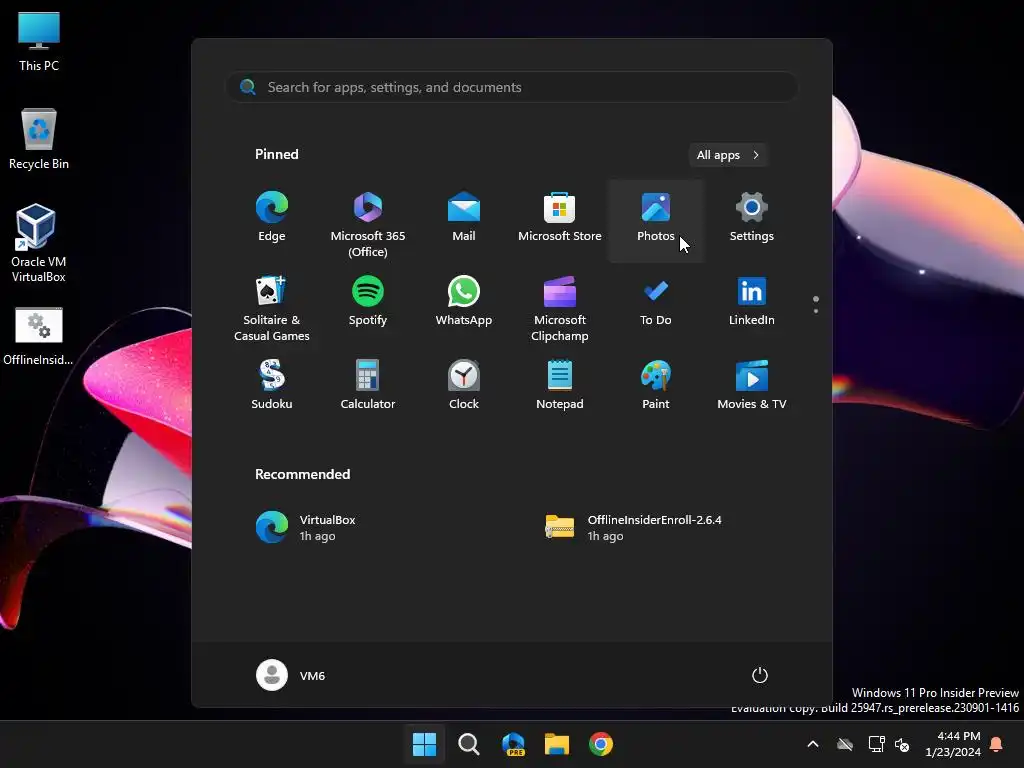Image resolution: width=1024 pixels, height=768 pixels.
Task: Open the Paint app
Action: (656, 386)
